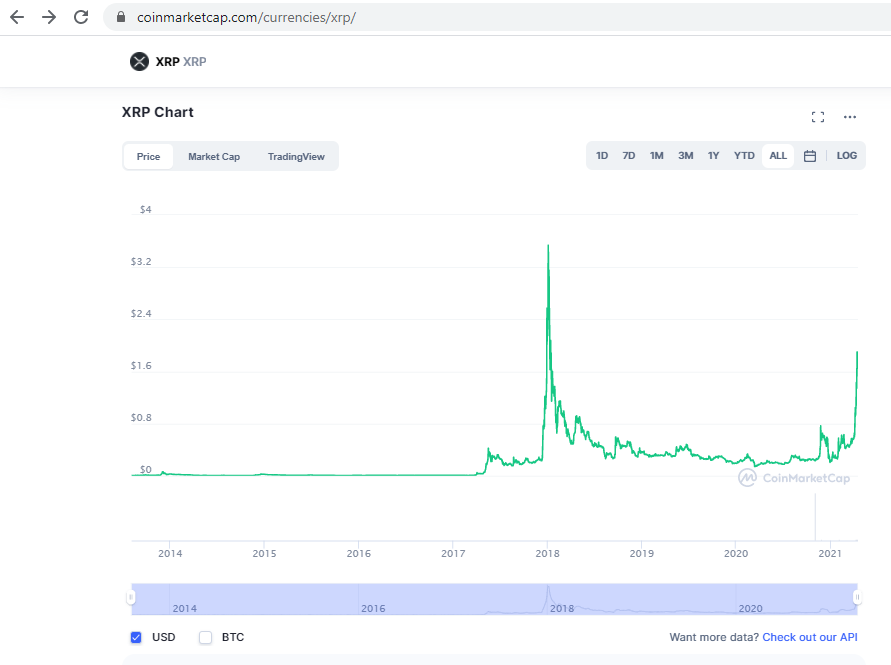Click the XRP Chart heading
Screen dimensions: 891x665
157,112
